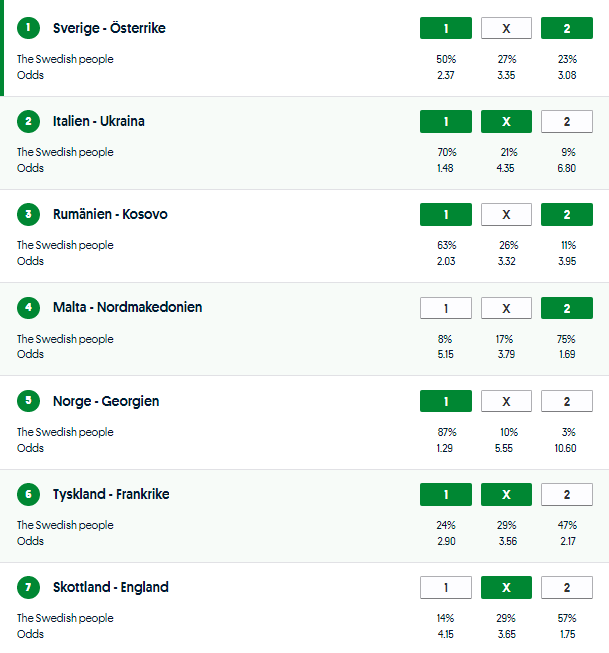This screenshot has width=609, height=653.
Task: Toggle home win for Sverige - Österrike
Action: coord(446,28)
